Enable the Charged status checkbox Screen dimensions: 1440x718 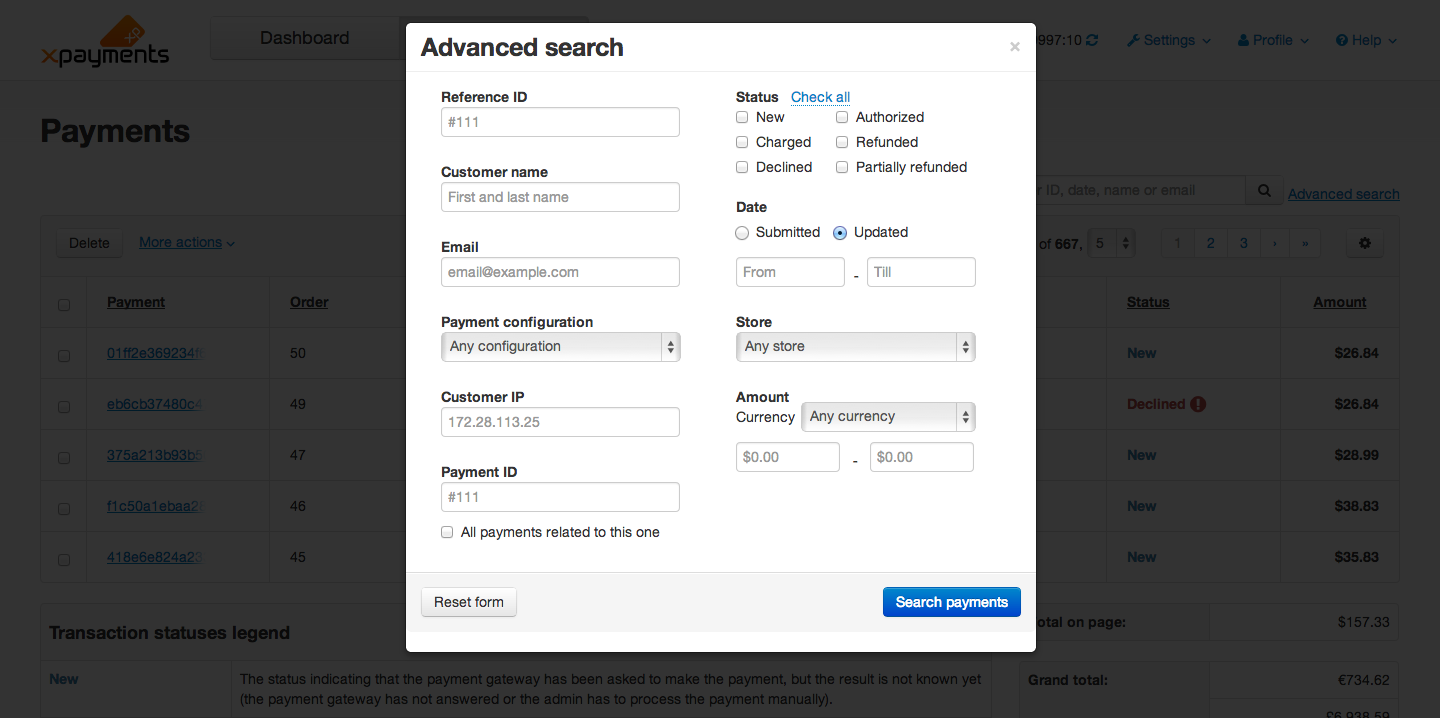point(742,142)
